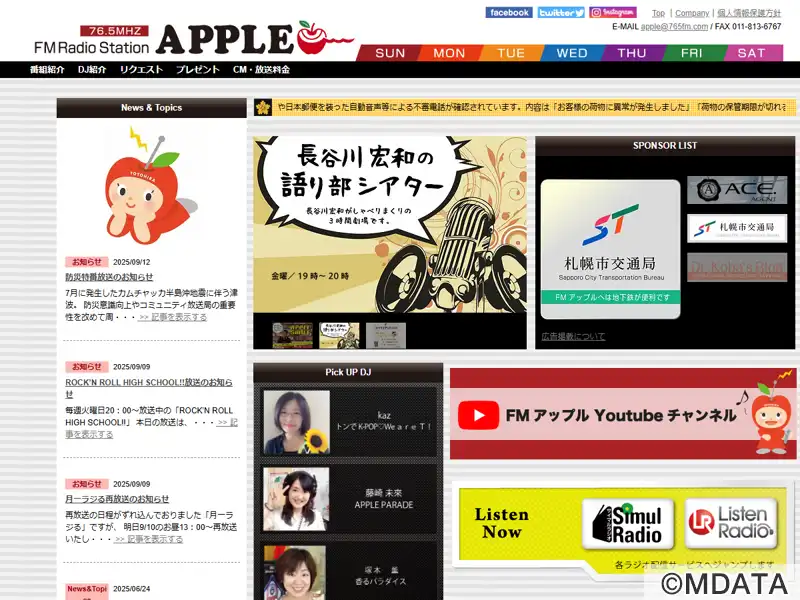Open 藤崎 未來 DJ photo

tap(296, 499)
